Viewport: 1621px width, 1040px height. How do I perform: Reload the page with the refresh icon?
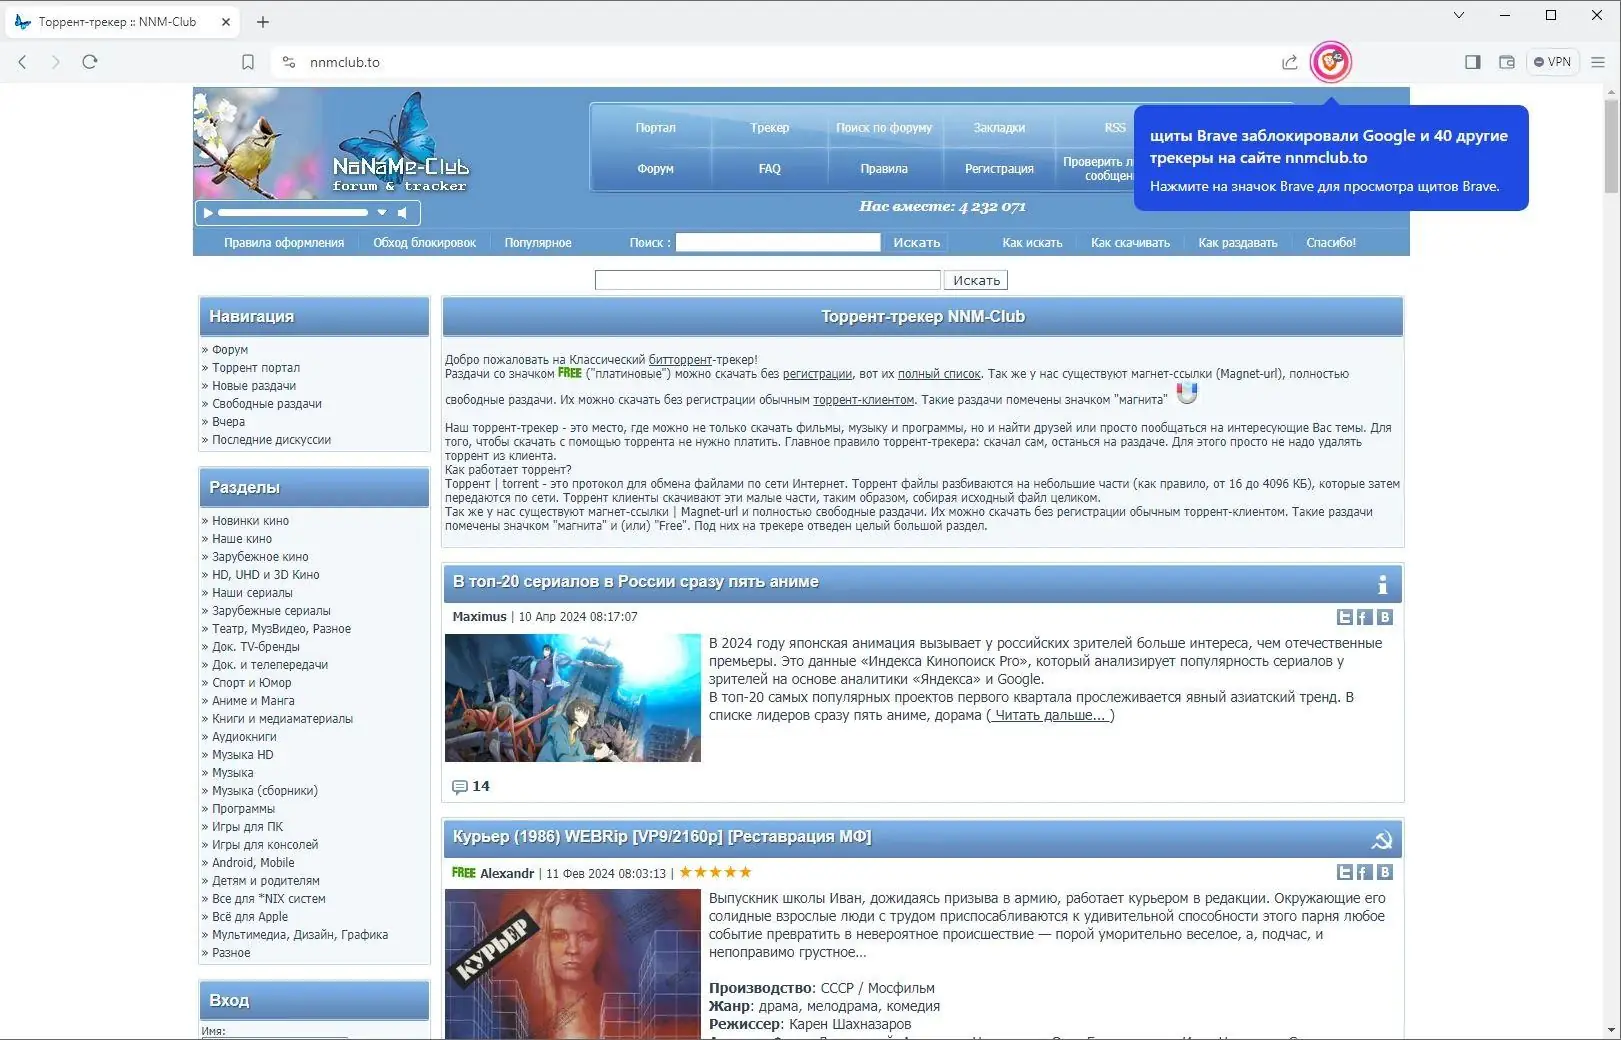(90, 62)
